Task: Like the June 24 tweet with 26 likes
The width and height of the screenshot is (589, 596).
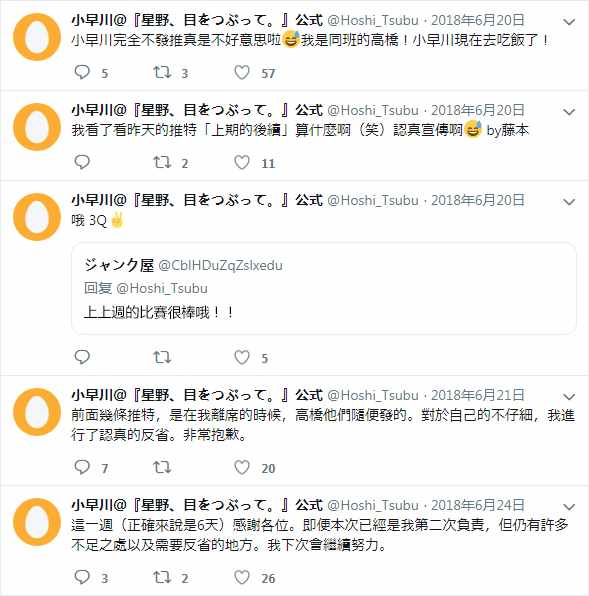Action: pyautogui.click(x=242, y=577)
